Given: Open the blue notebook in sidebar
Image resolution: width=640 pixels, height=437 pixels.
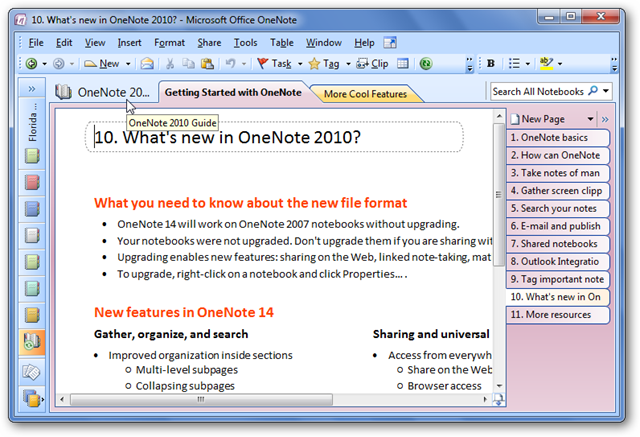Looking at the screenshot, I should coord(32,209).
